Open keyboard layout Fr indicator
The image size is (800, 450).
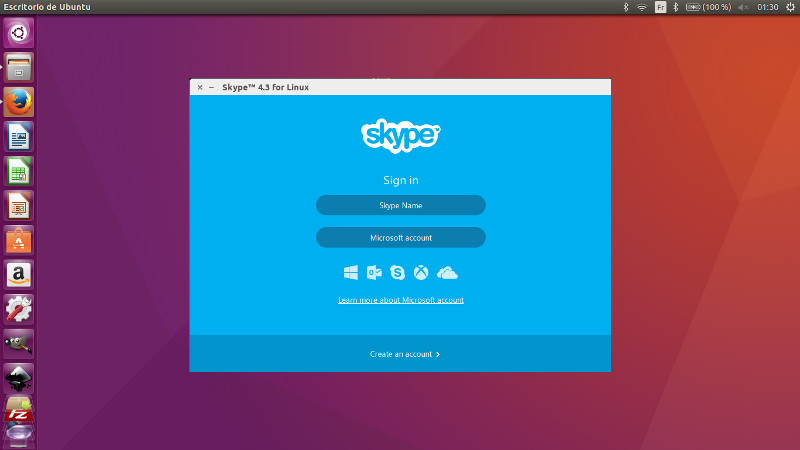(660, 7)
